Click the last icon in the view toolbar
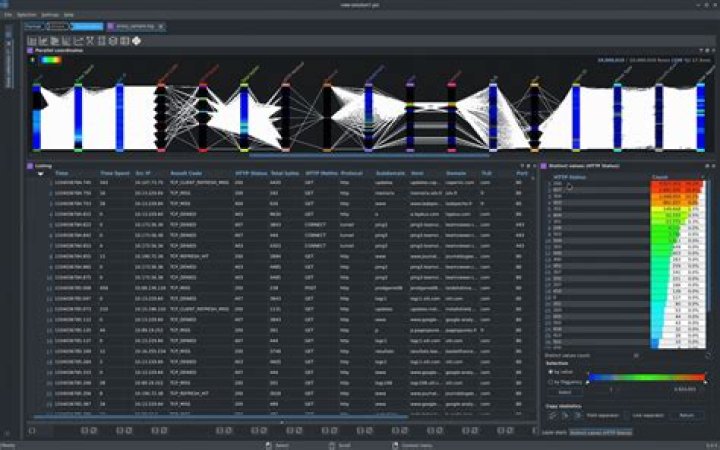The height and width of the screenshot is (450, 720). click(x=136, y=40)
